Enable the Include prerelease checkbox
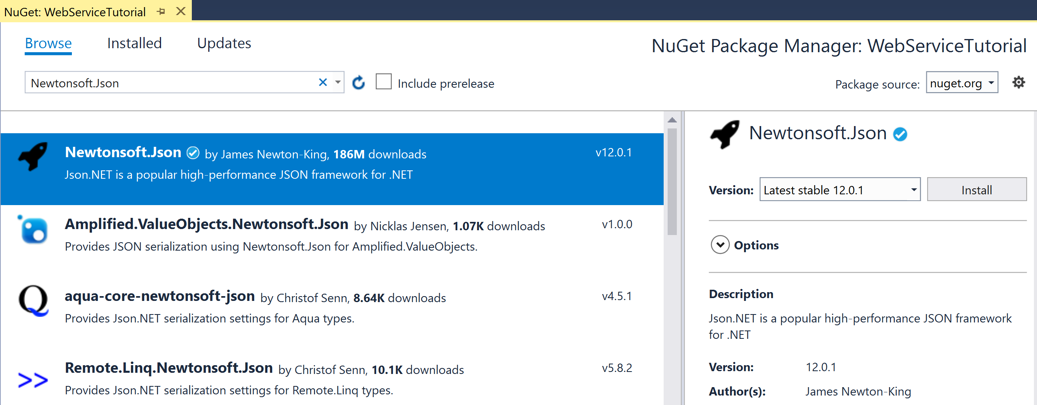Image resolution: width=1037 pixels, height=405 pixels. coord(384,82)
